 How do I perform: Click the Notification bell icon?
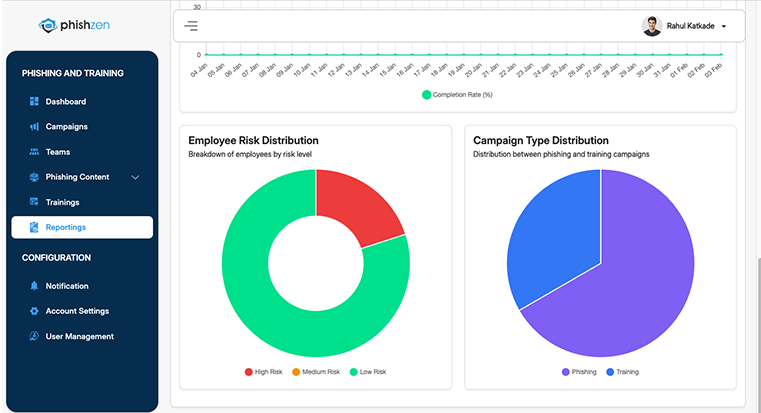pyautogui.click(x=34, y=286)
